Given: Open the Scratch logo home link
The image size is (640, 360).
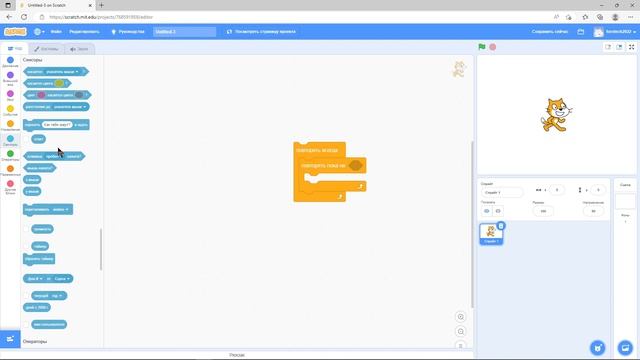Looking at the screenshot, I should click(x=15, y=31).
